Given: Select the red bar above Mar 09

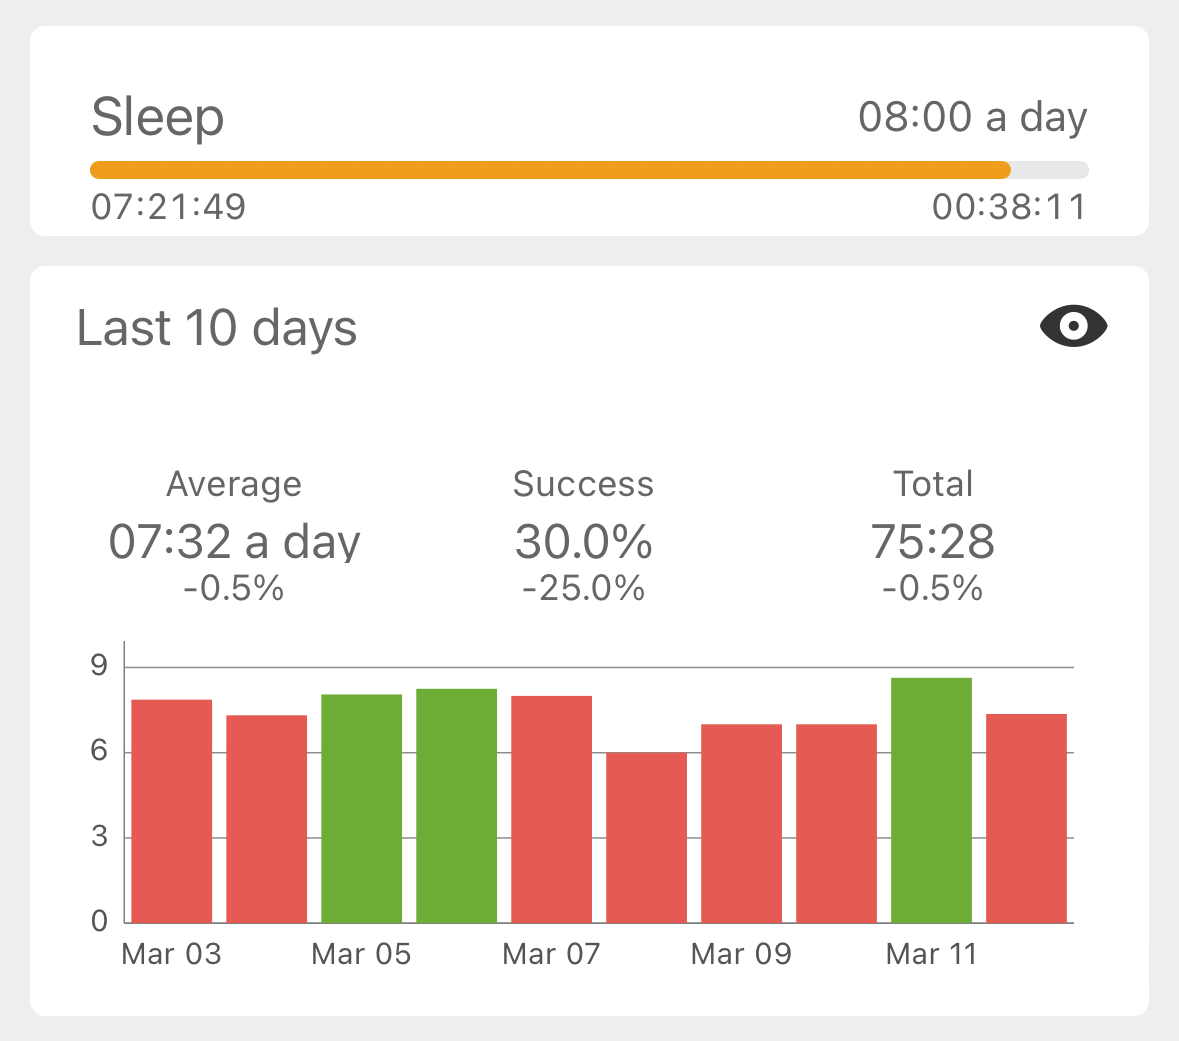Looking at the screenshot, I should (742, 823).
